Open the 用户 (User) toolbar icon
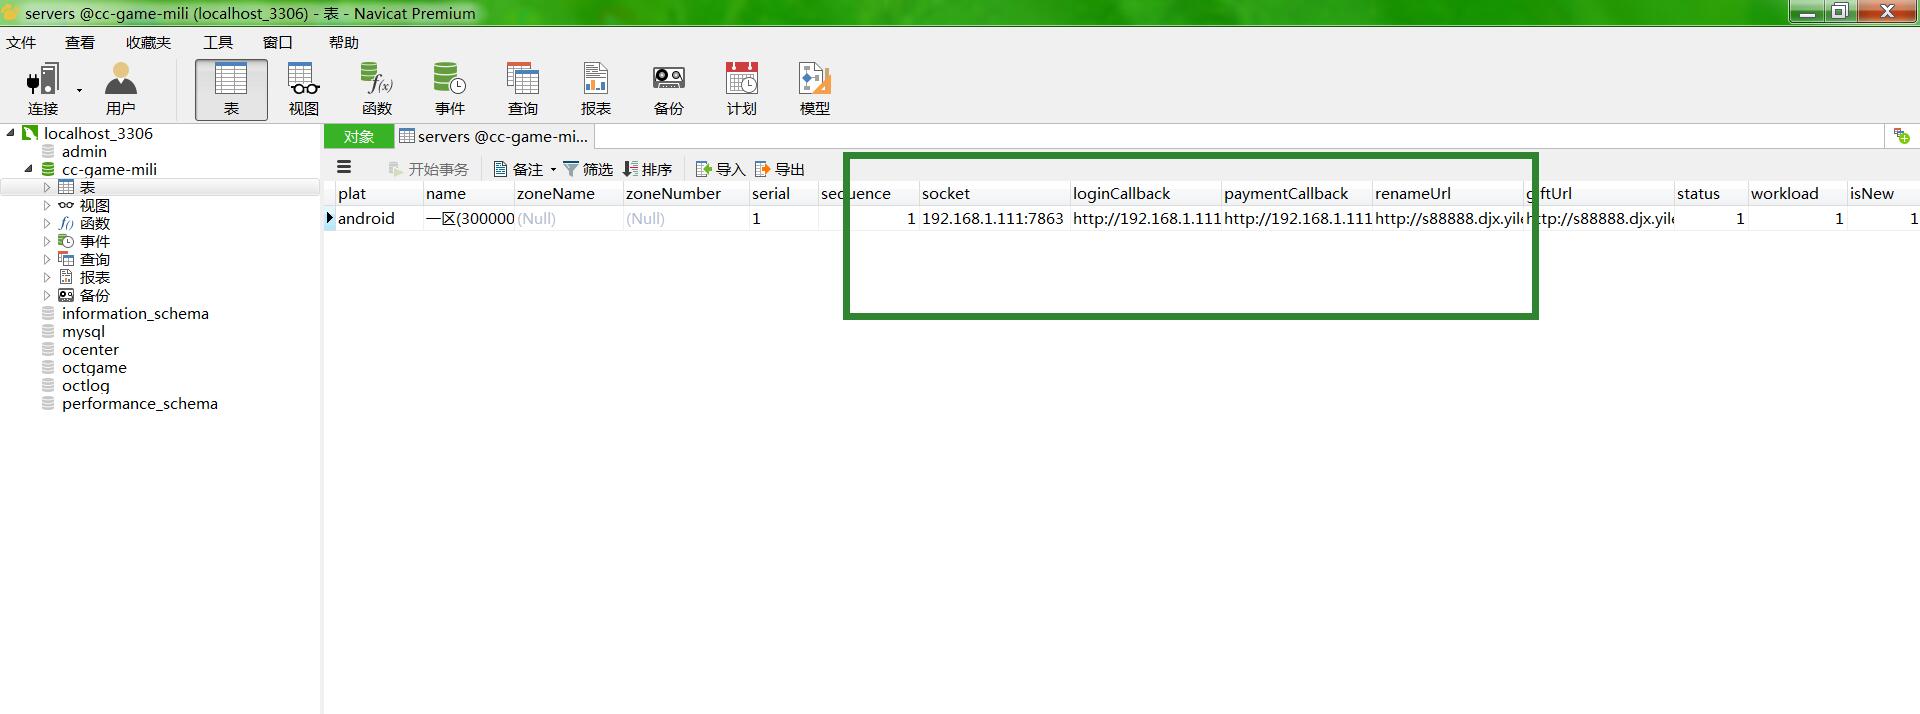This screenshot has width=1920, height=714. coord(120,89)
